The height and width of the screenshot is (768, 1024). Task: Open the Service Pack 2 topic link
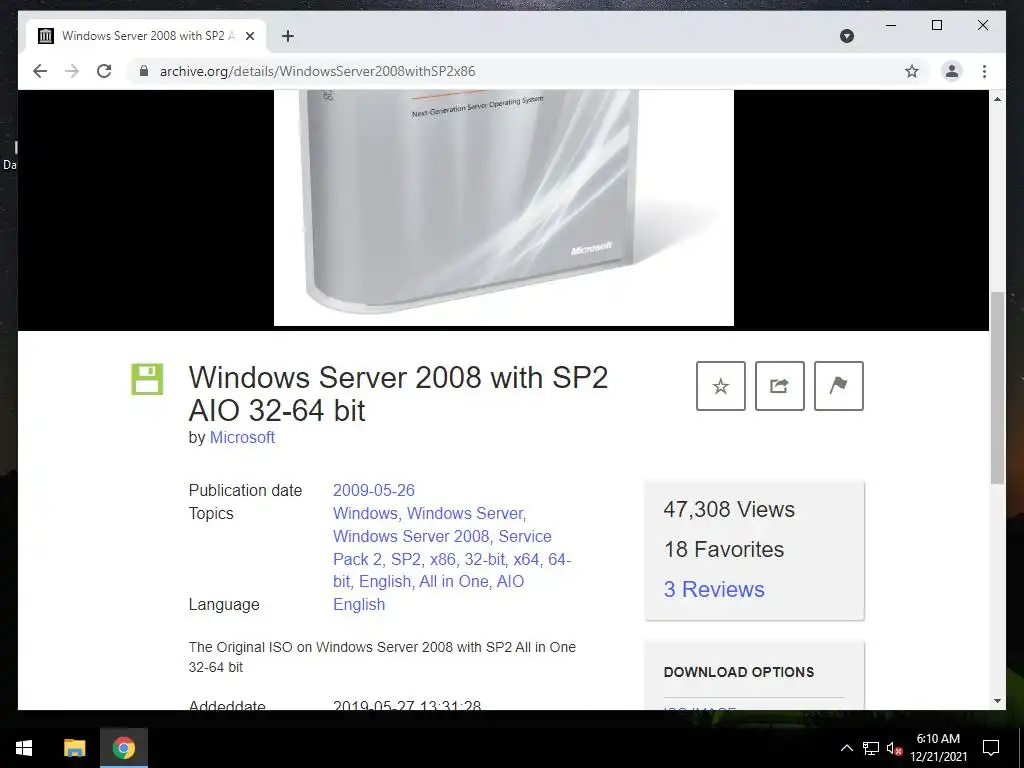pos(442,548)
